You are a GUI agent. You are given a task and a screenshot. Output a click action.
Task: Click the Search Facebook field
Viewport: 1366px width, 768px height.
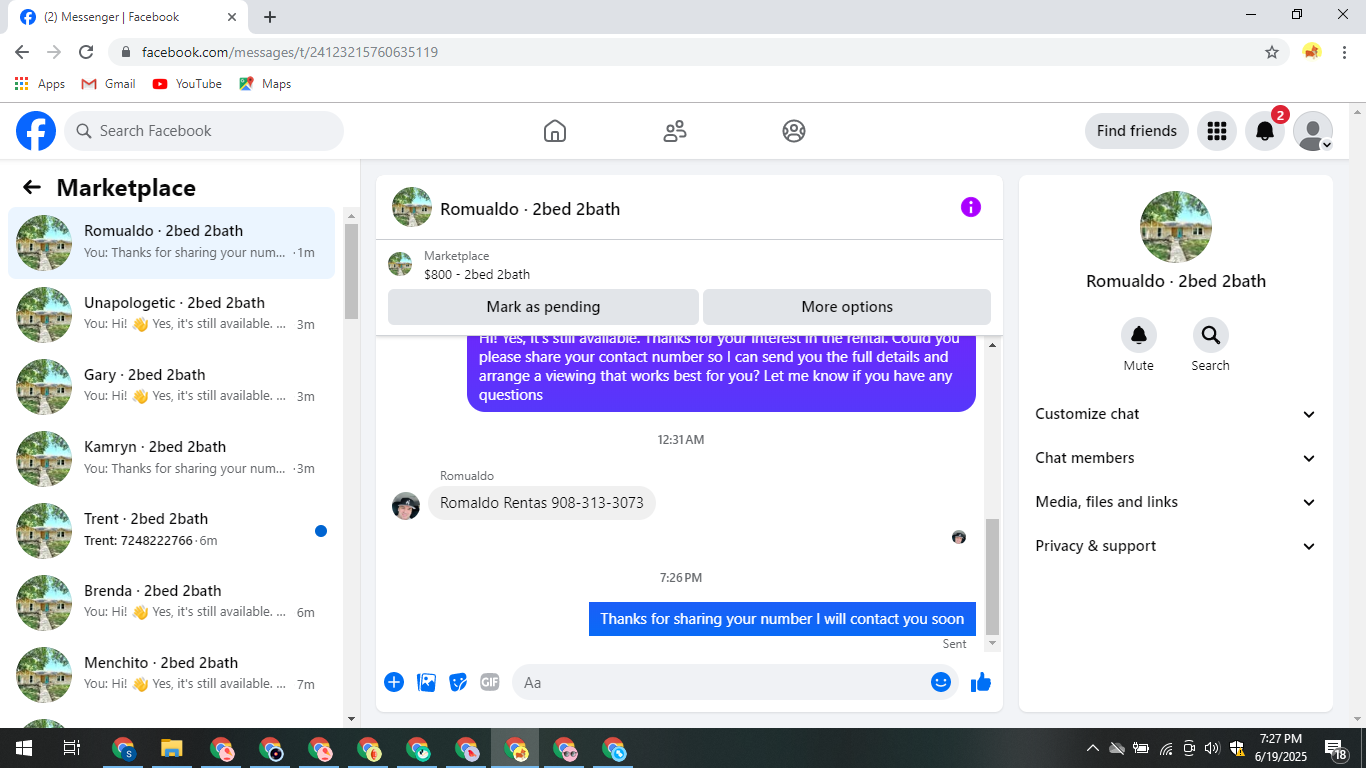[x=204, y=131]
